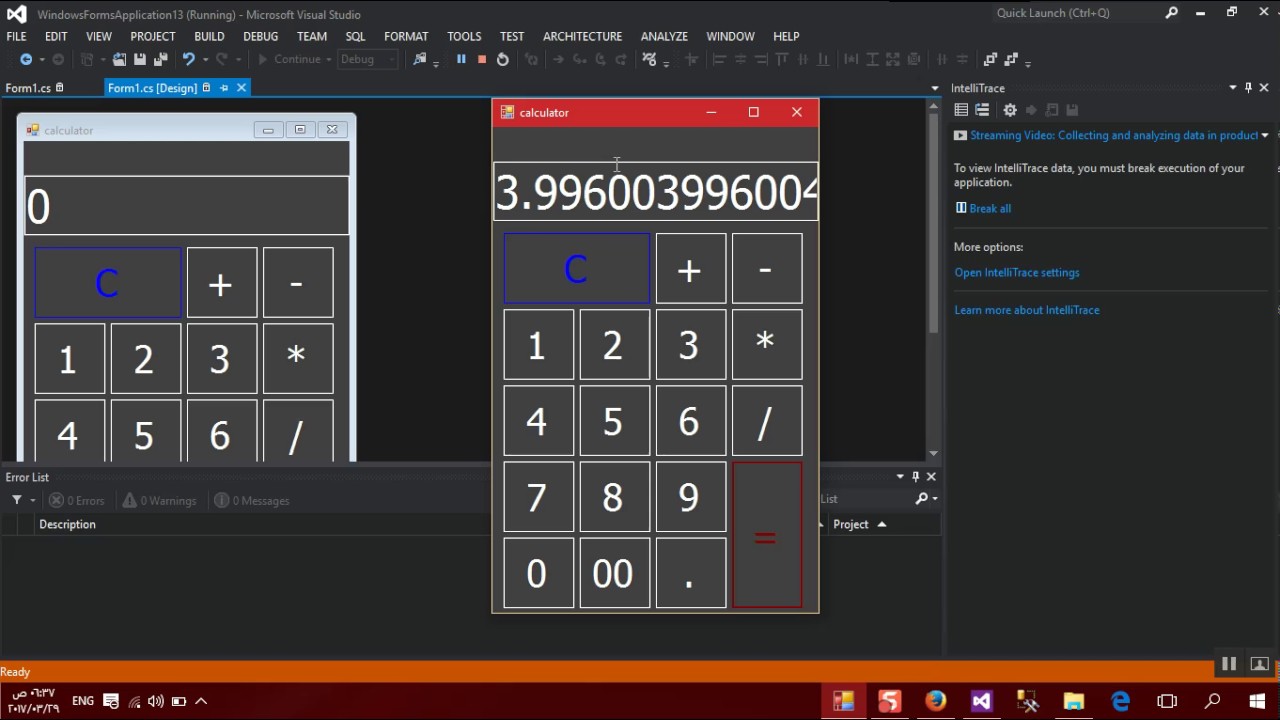Click the Save All icon in toolbar
This screenshot has width=1280, height=720.
point(160,60)
